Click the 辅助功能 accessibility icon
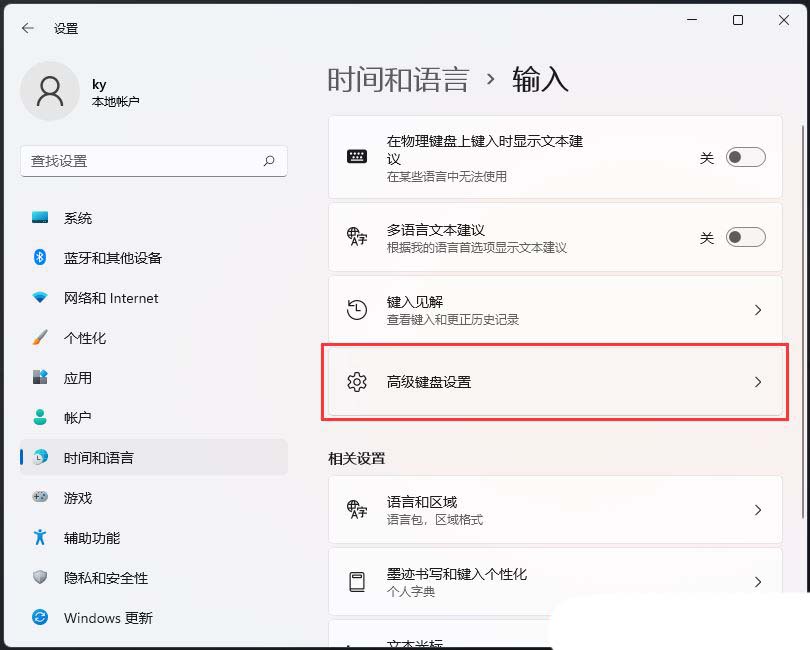This screenshot has width=810, height=650. click(x=40, y=537)
